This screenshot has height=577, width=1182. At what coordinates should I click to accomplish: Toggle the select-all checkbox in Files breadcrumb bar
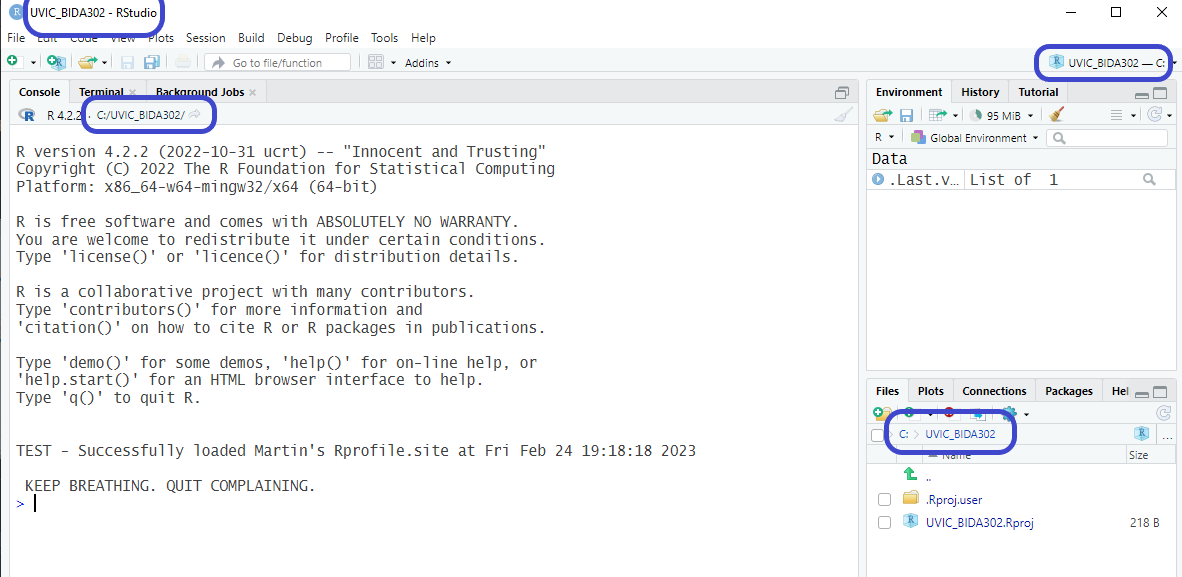tap(877, 435)
